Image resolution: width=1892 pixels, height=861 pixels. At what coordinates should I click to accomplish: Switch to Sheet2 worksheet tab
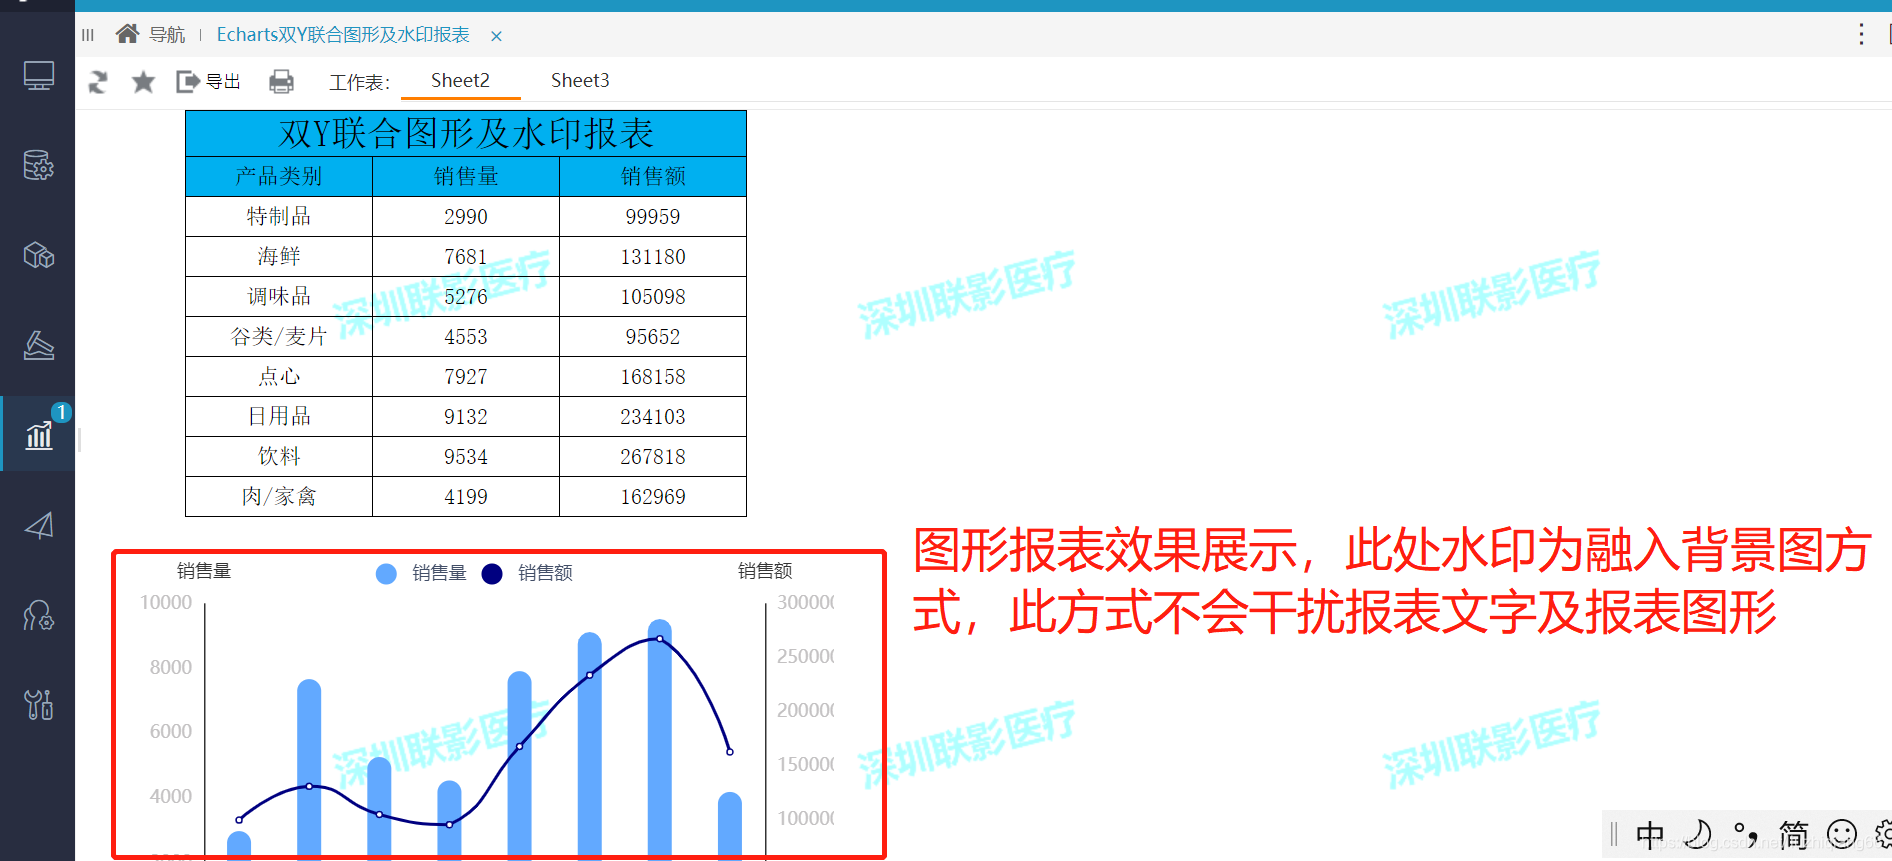[x=460, y=80]
